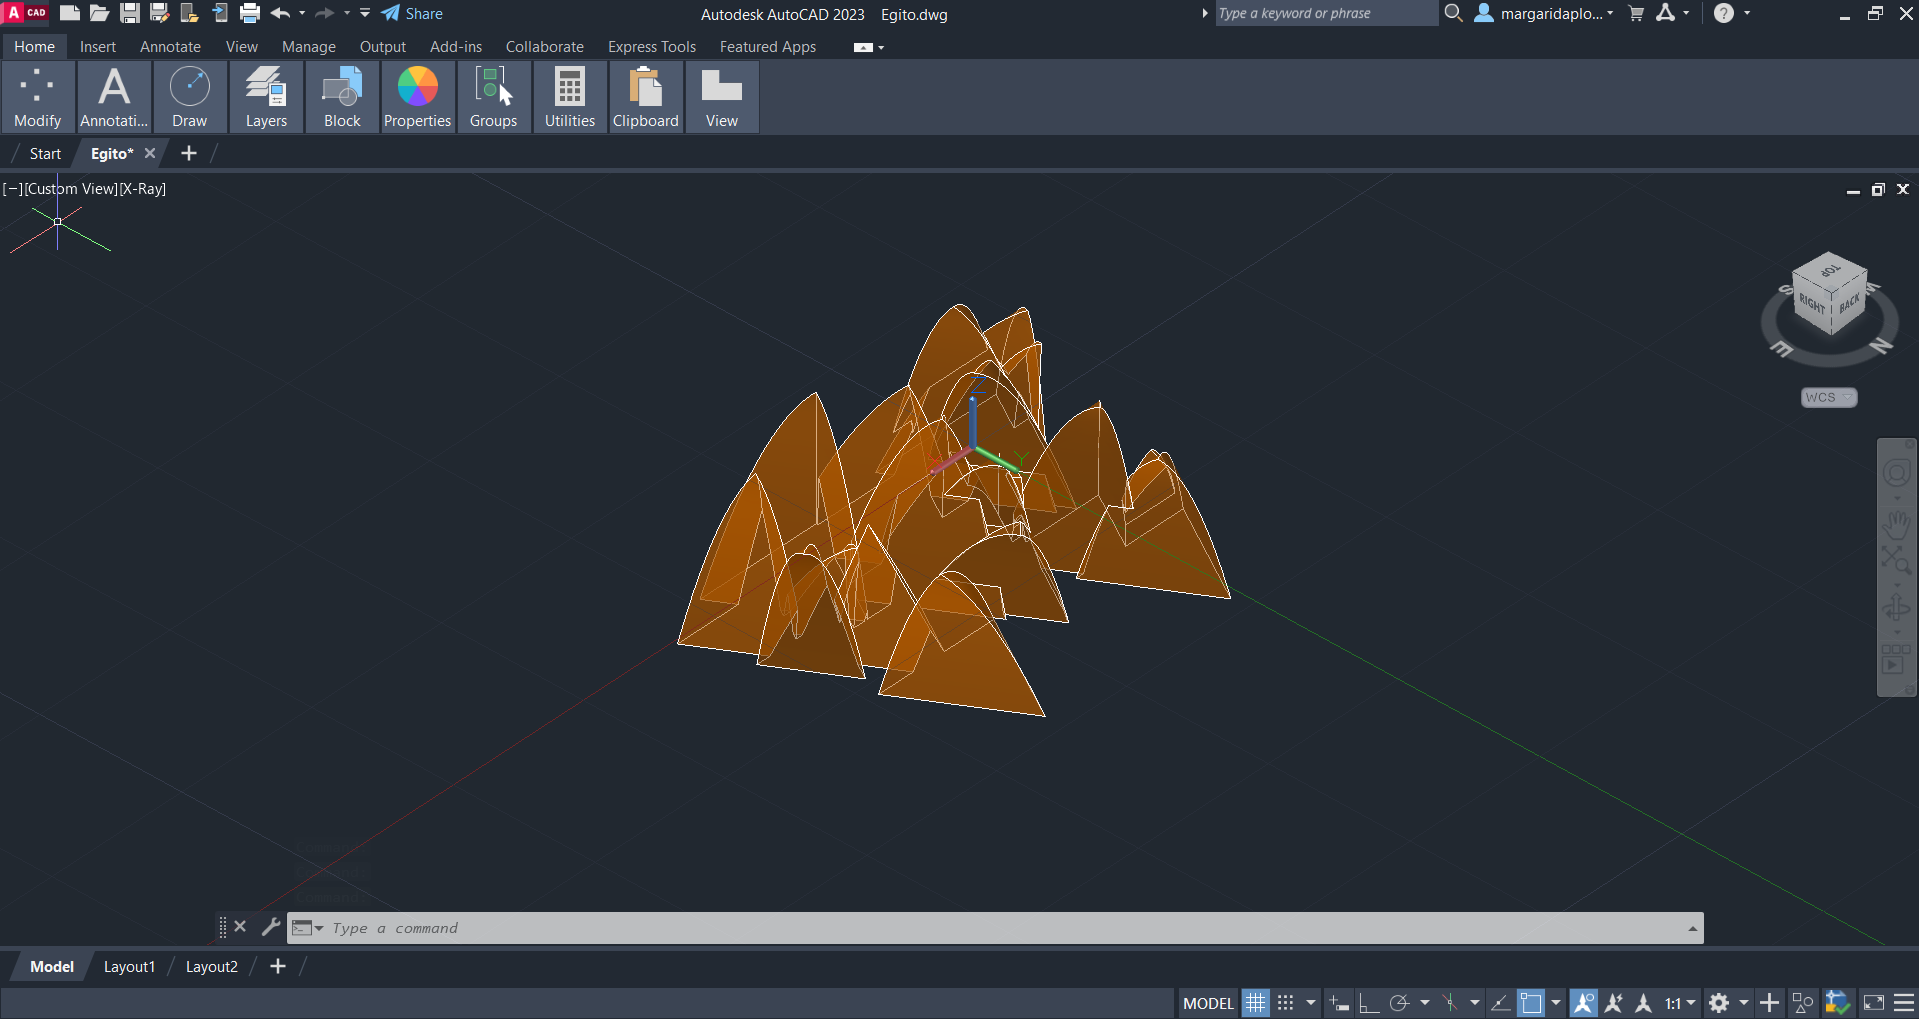
Task: Click the Customization hamburger icon in status bar
Action: pos(1904,1003)
